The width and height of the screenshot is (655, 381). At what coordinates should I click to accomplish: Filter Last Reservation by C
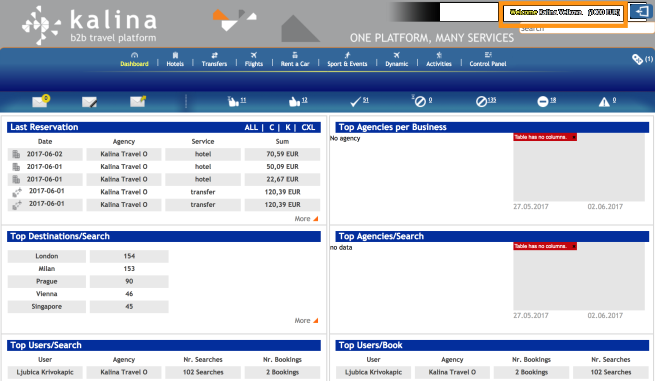(272, 127)
